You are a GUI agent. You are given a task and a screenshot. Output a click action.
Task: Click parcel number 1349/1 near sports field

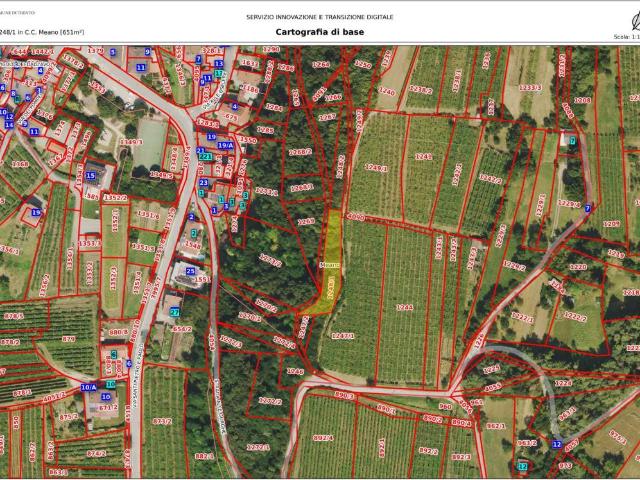coord(131,142)
